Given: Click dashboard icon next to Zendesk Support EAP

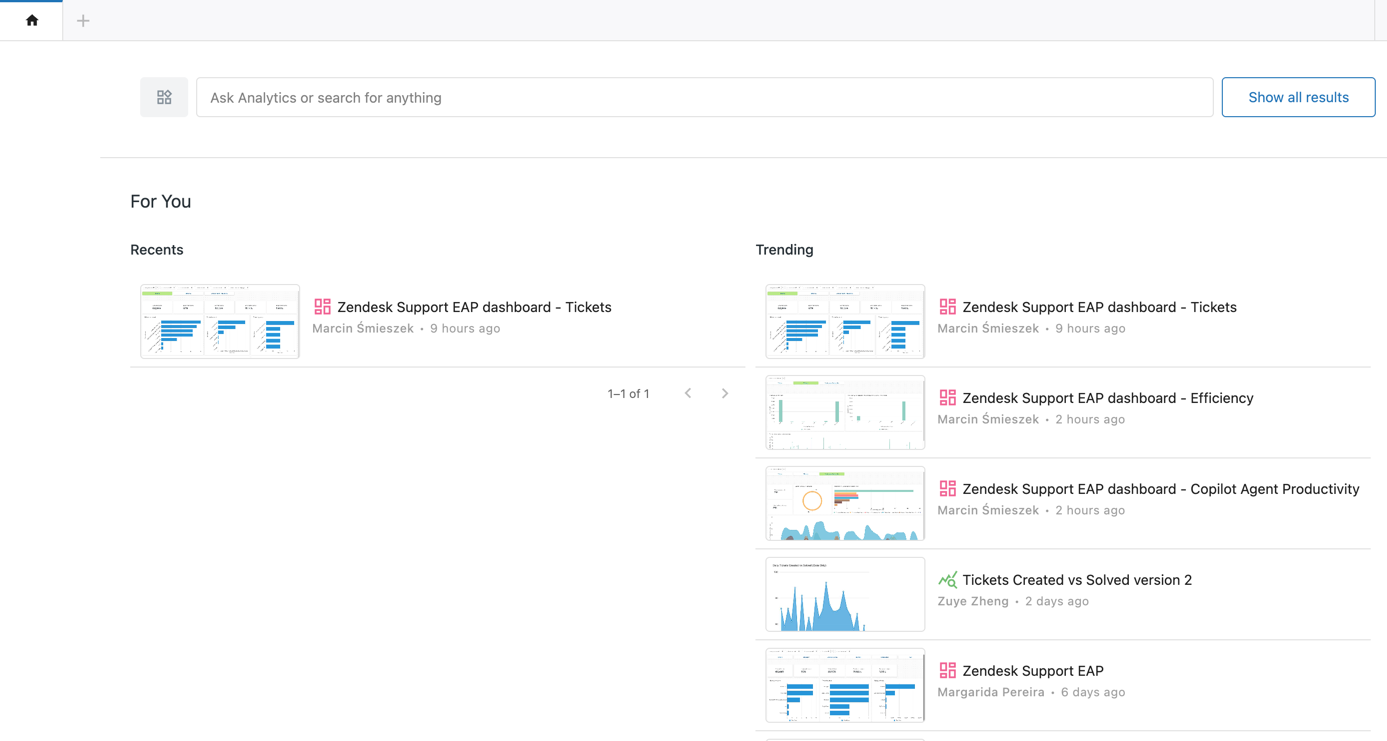Looking at the screenshot, I should (947, 671).
